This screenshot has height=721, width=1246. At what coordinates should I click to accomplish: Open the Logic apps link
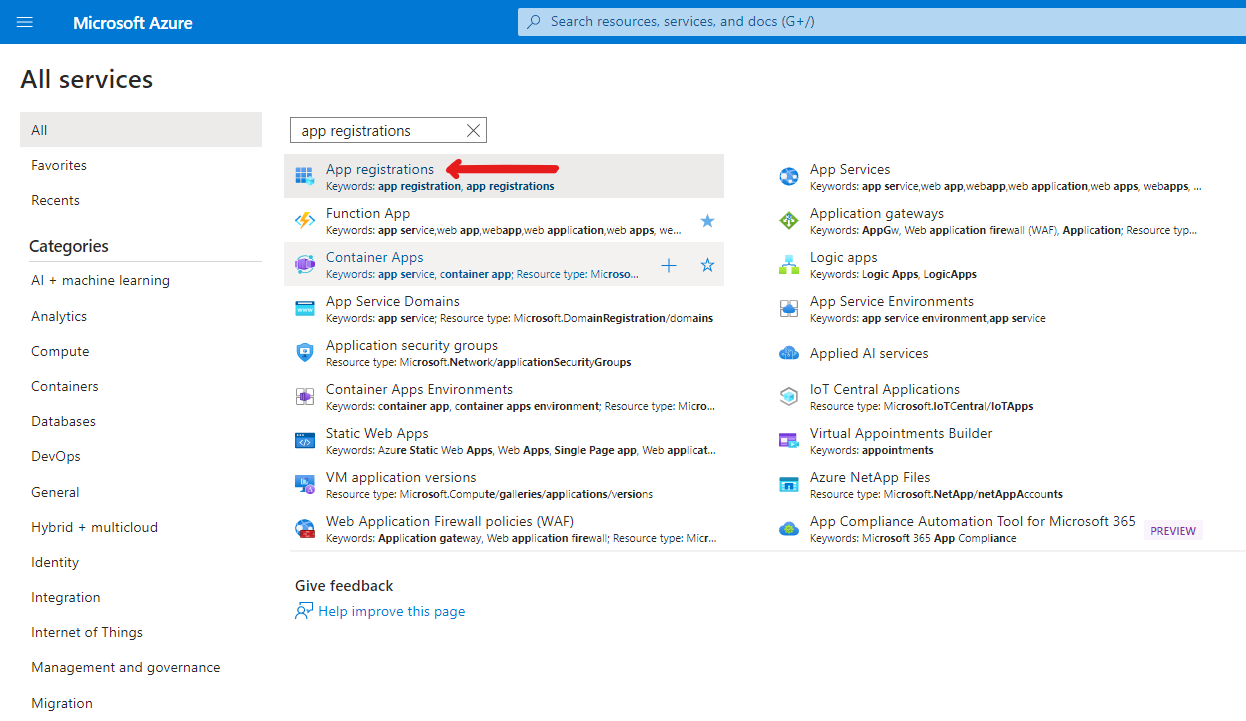844,257
